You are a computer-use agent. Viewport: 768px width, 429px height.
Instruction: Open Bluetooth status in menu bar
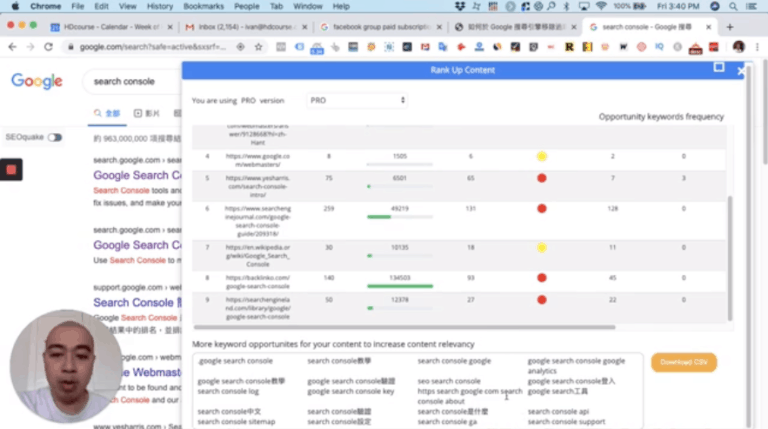pyautogui.click(x=567, y=6)
